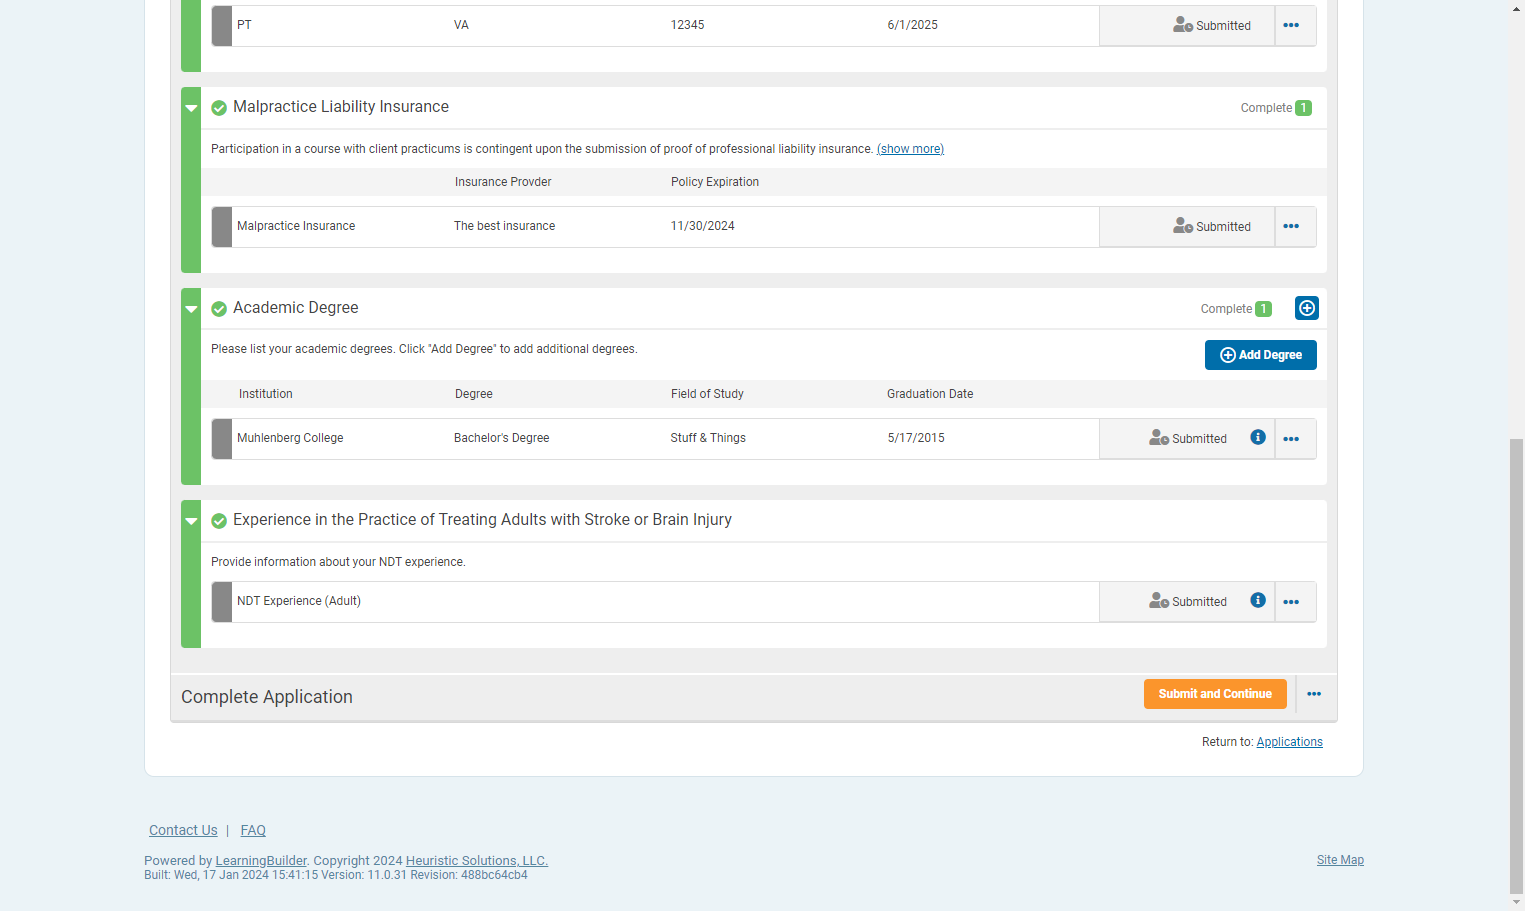Click Submit and Continue
Viewport: 1525px width, 911px height.
coord(1215,694)
